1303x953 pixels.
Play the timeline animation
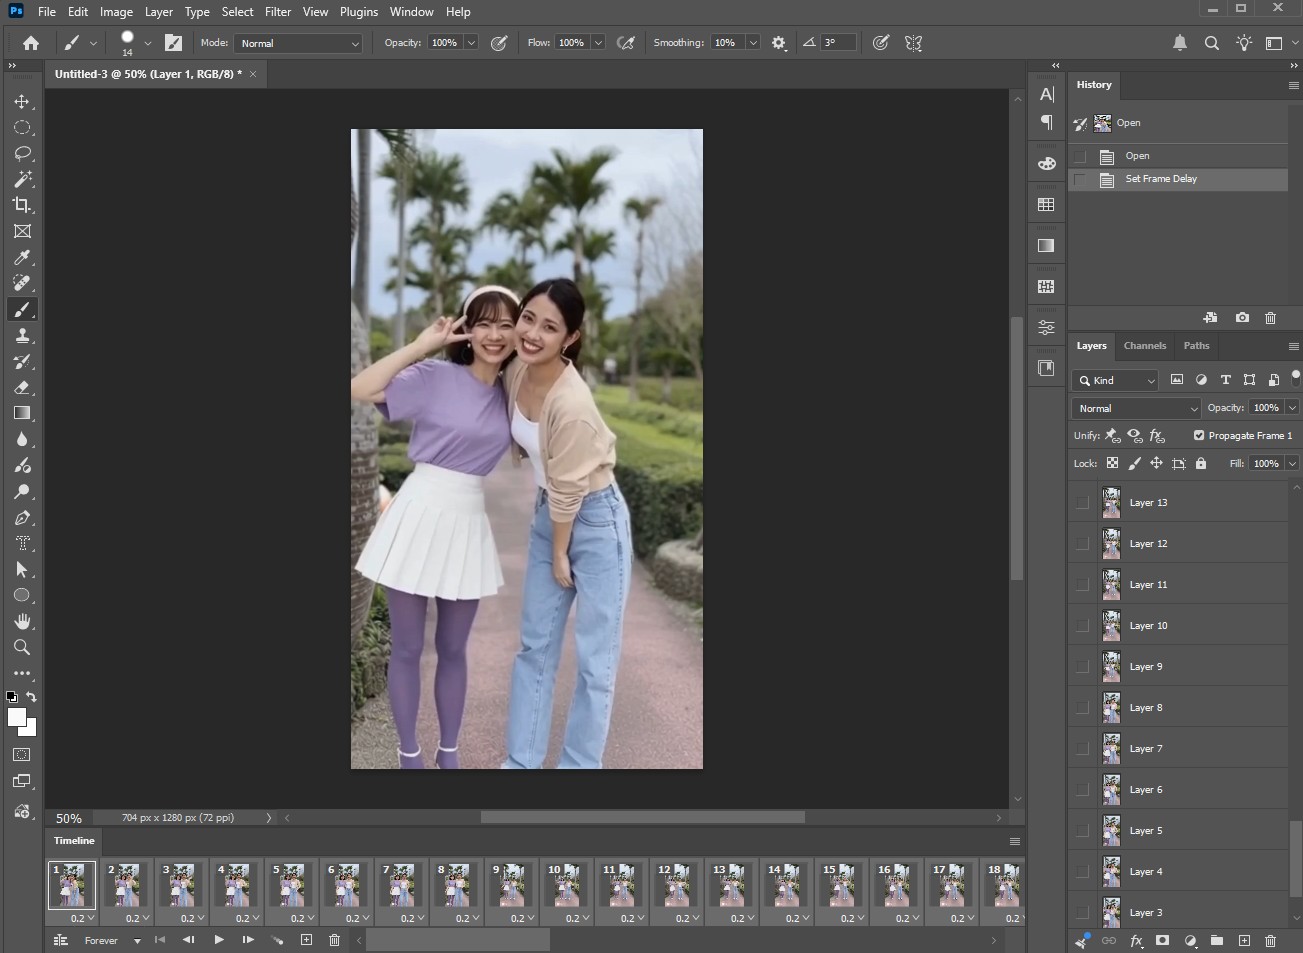coord(218,940)
